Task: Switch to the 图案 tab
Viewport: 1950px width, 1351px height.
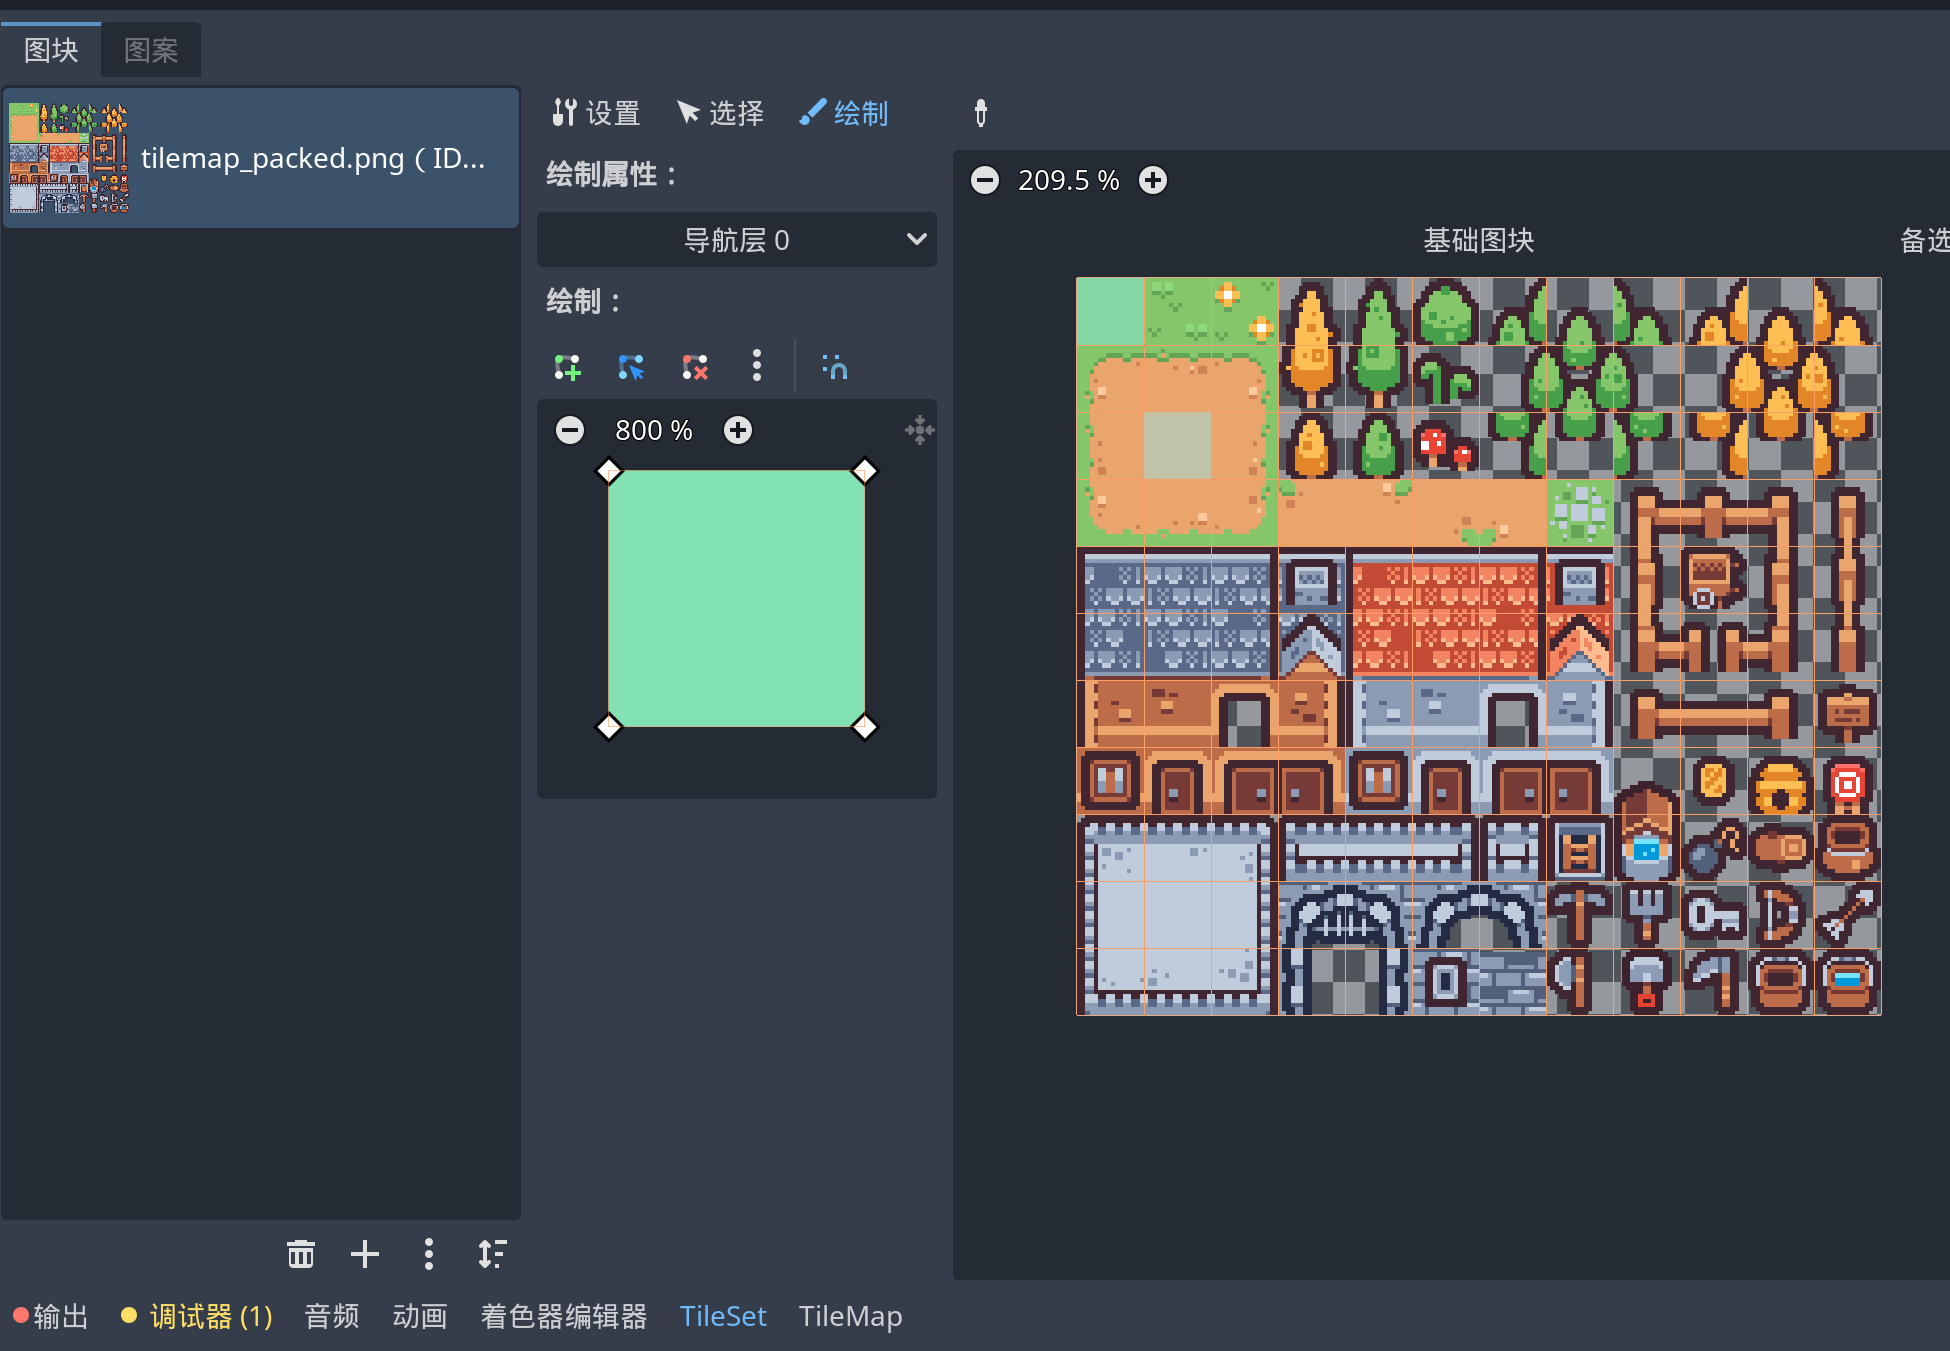Action: 151,50
